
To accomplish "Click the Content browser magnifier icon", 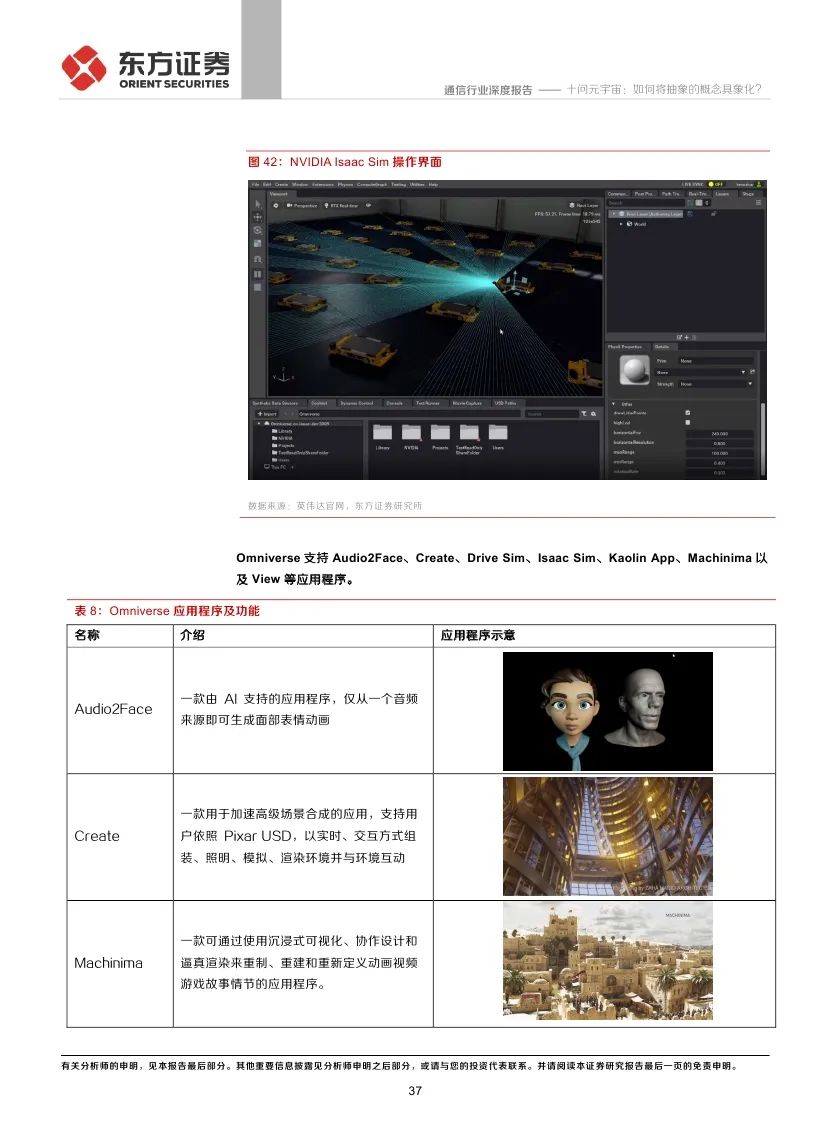I will 593,414.
